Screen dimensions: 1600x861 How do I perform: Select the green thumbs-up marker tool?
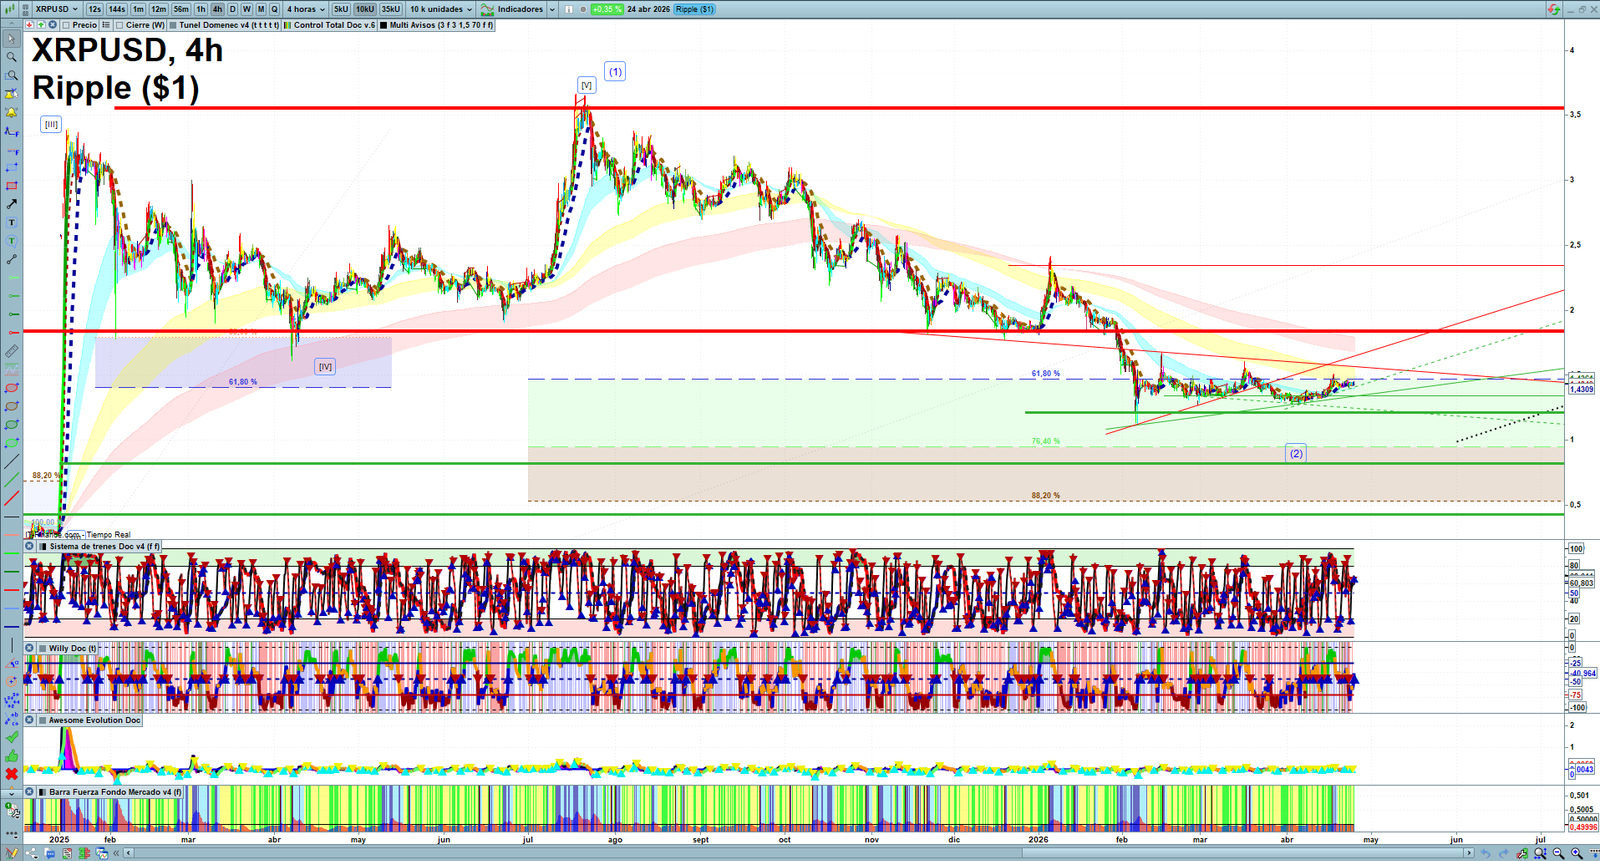[12, 756]
